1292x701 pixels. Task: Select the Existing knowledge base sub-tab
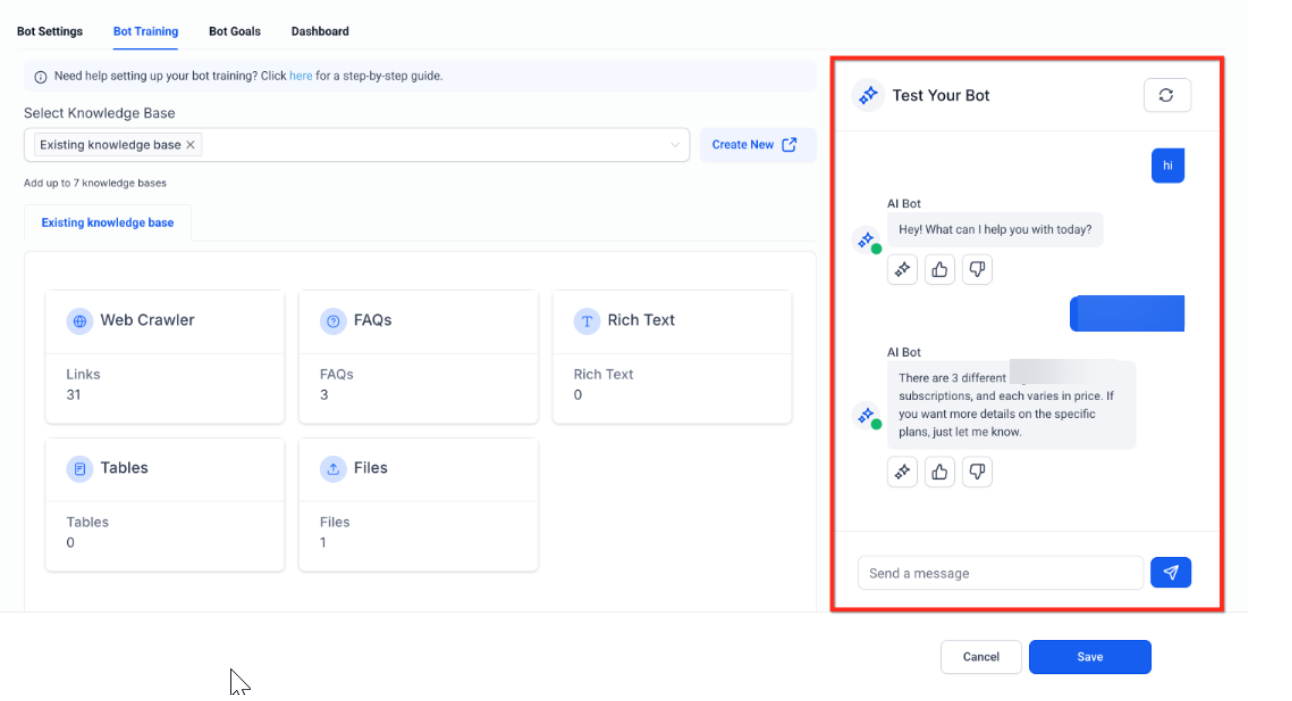tap(107, 223)
